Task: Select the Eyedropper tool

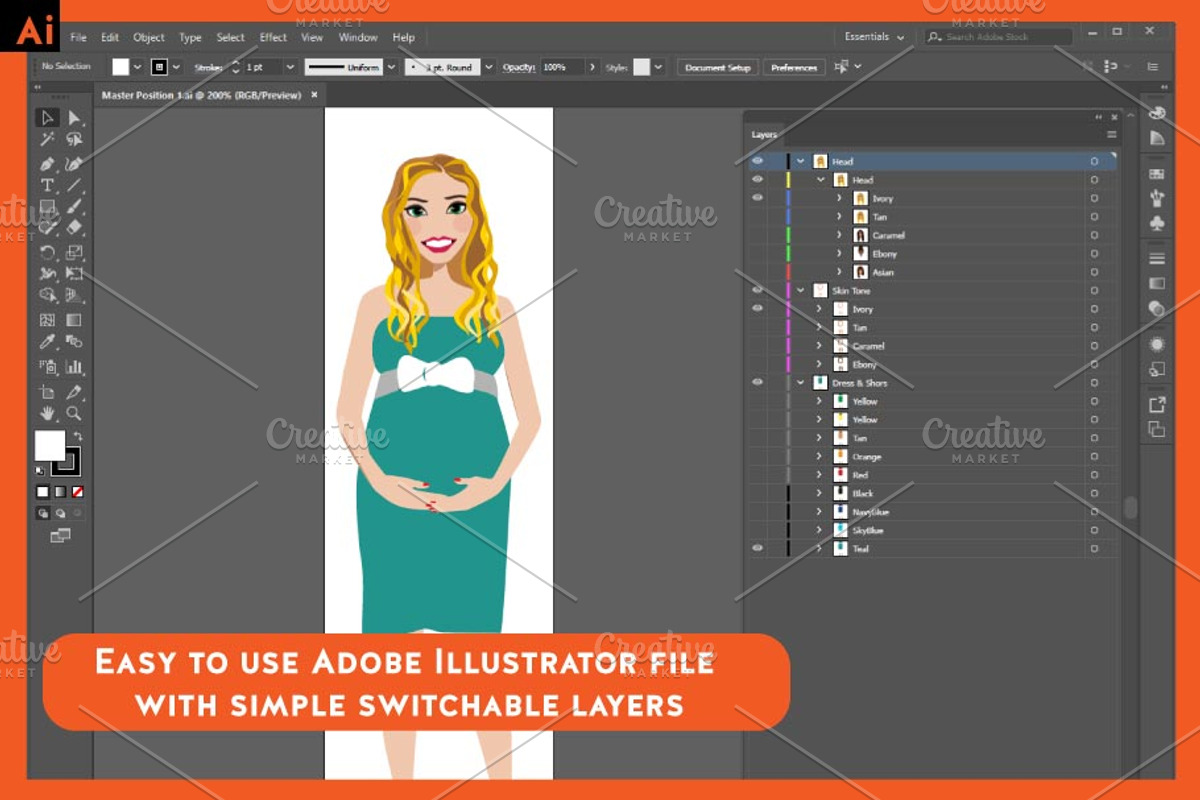Action: click(47, 342)
